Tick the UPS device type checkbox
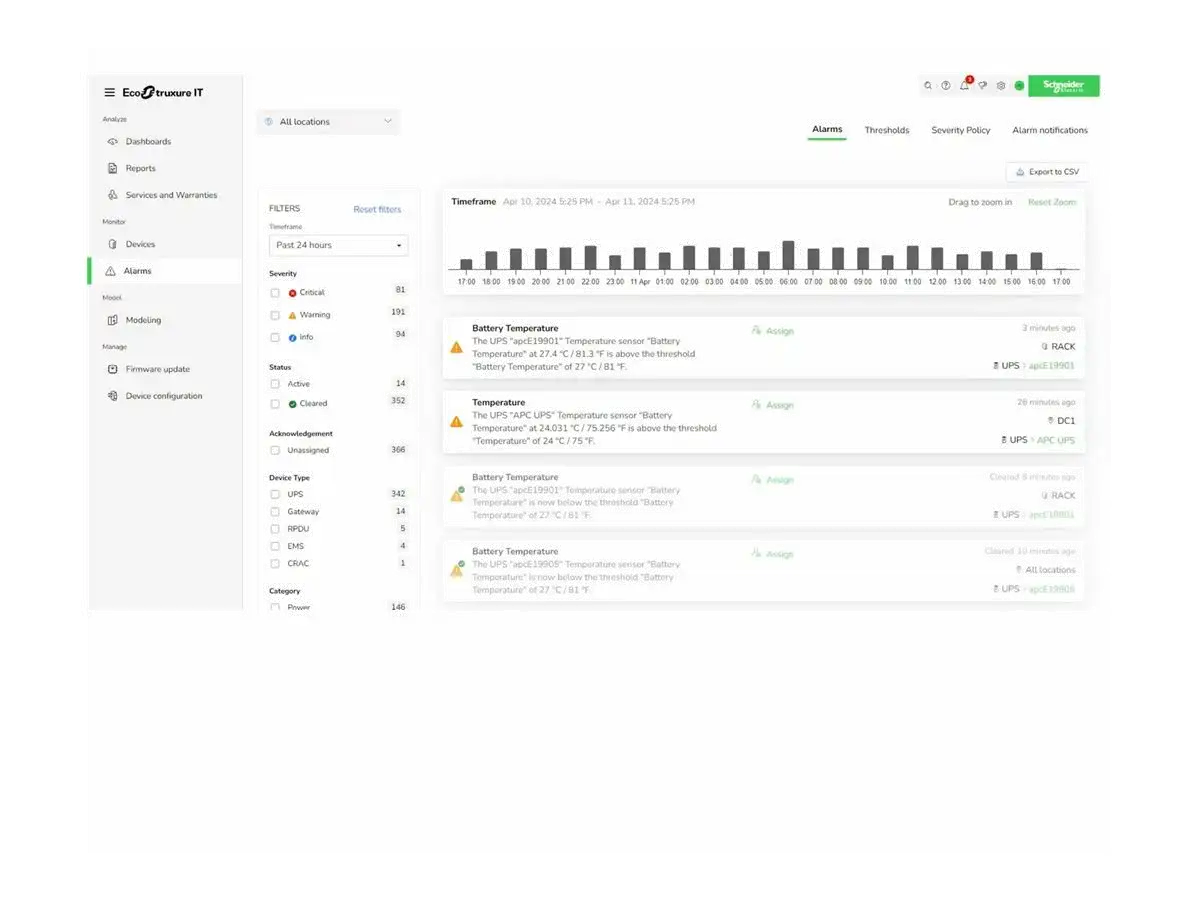 275,494
